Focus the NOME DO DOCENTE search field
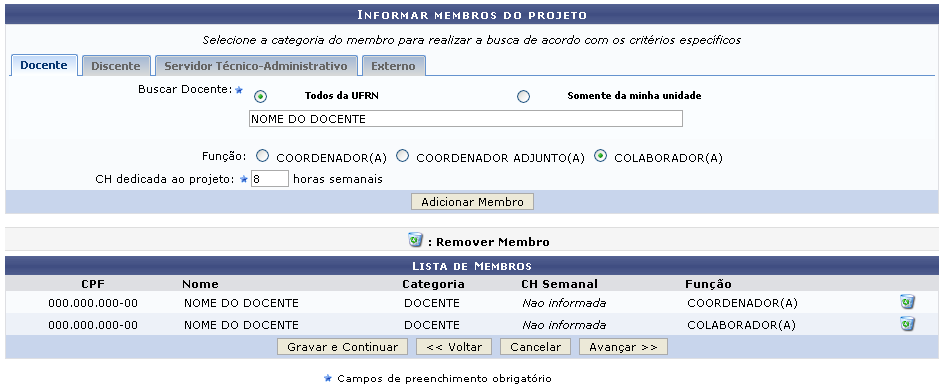 (465, 119)
